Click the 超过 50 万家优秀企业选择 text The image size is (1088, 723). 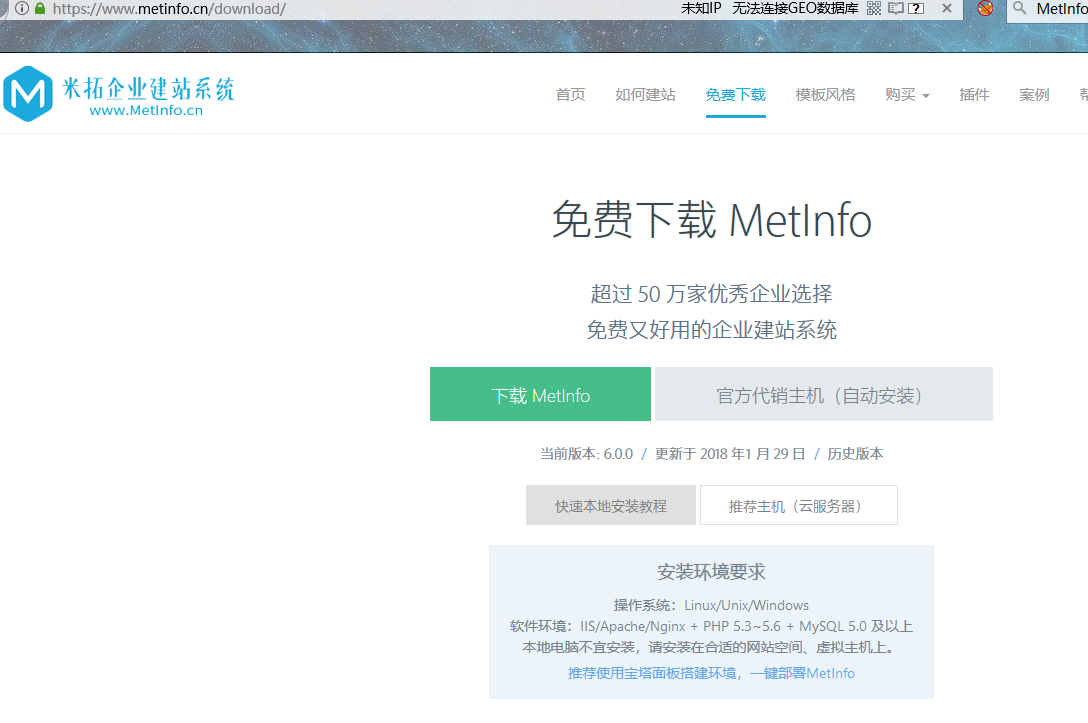tap(711, 294)
